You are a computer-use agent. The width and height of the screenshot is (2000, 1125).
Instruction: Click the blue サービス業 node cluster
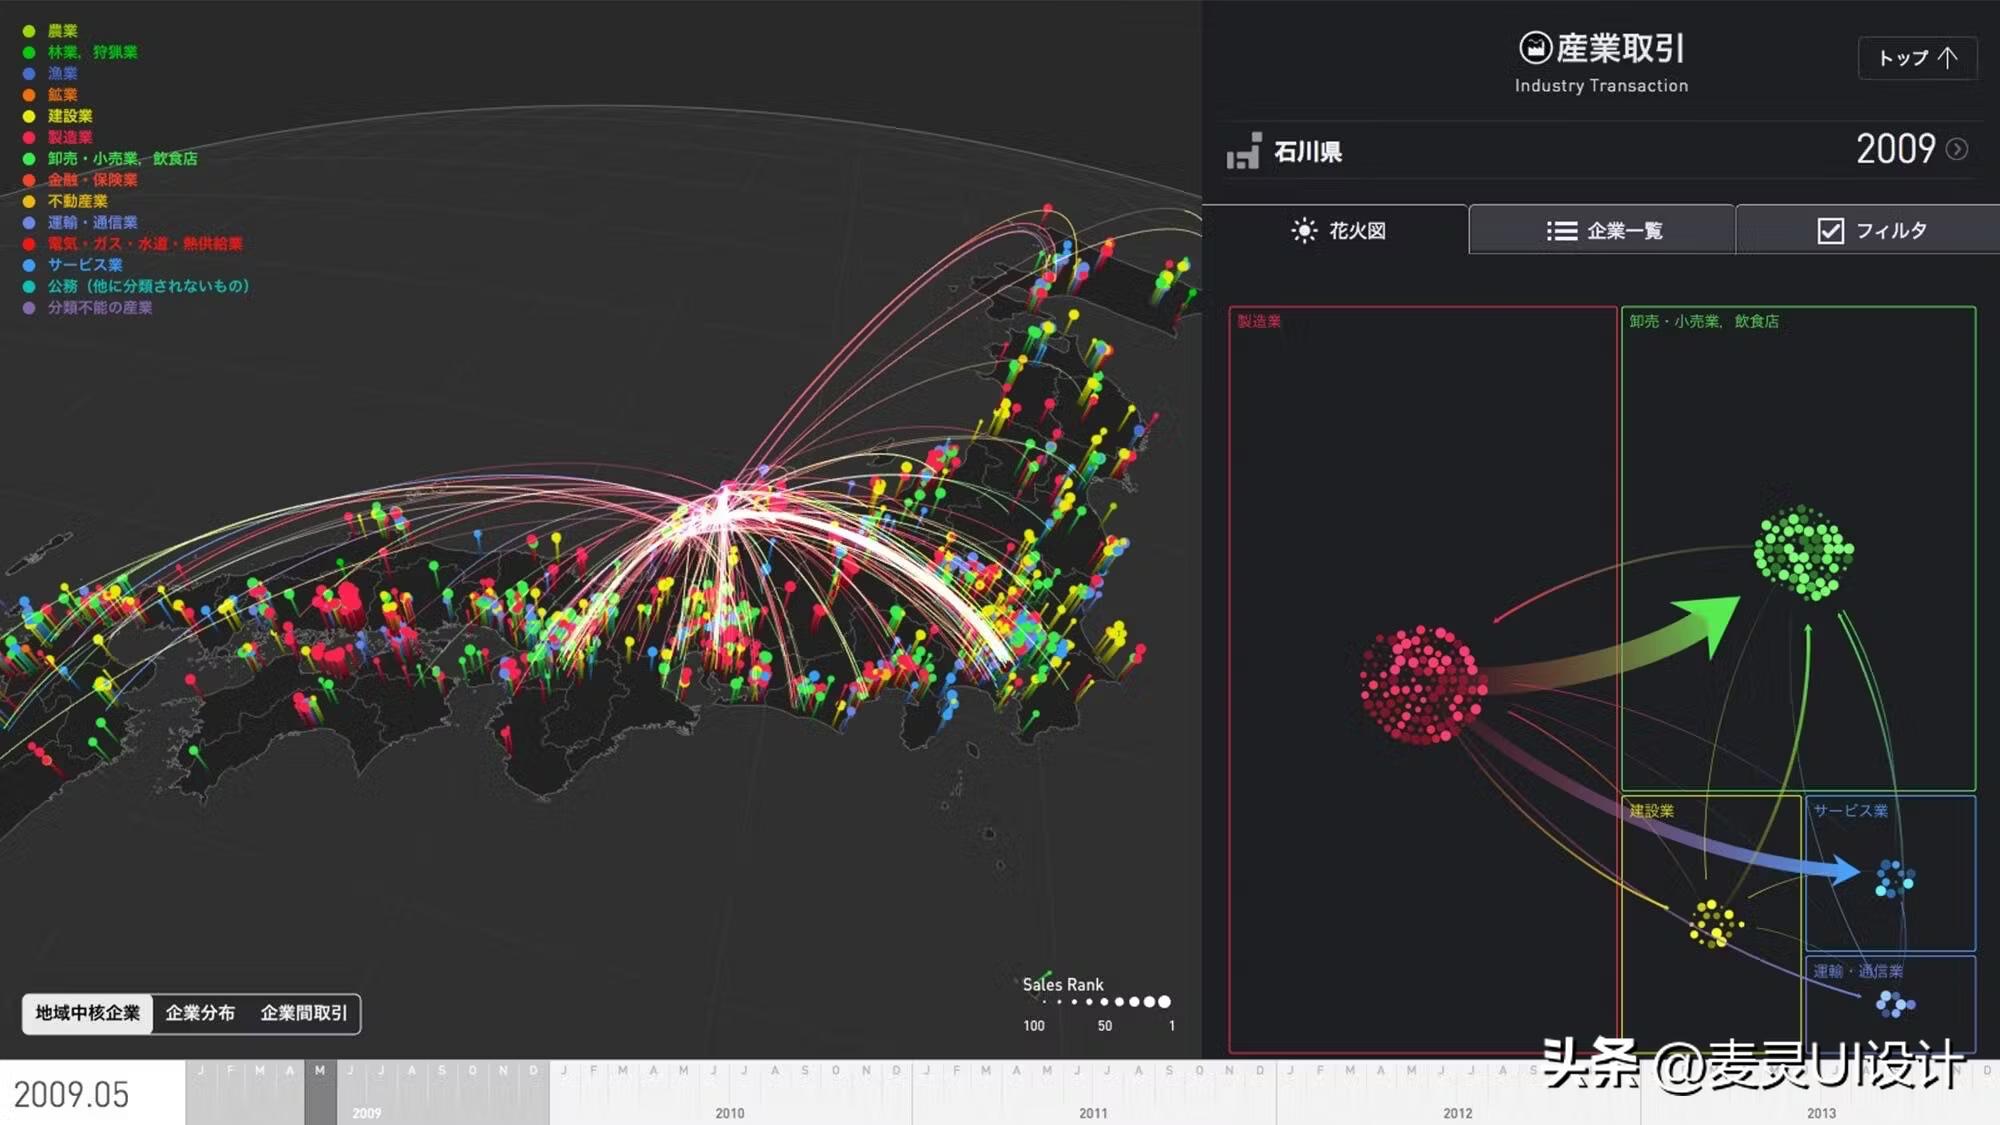[x=1893, y=879]
